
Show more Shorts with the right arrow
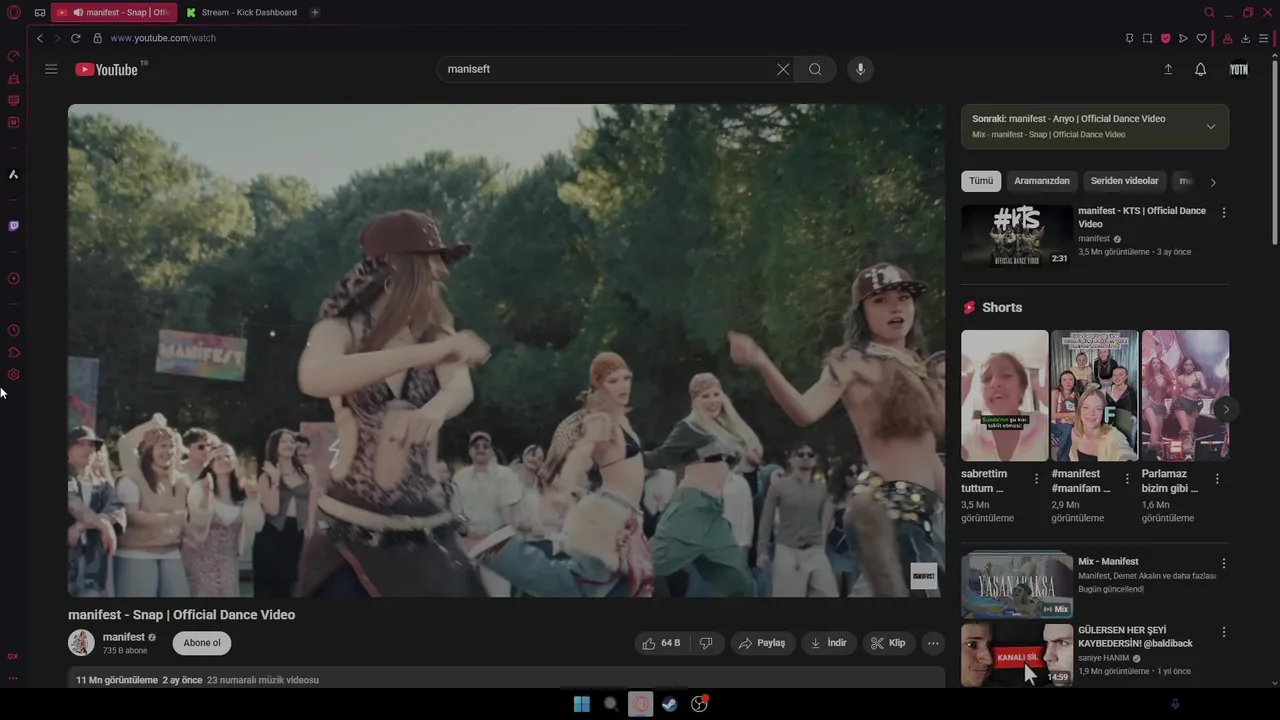[1226, 409]
